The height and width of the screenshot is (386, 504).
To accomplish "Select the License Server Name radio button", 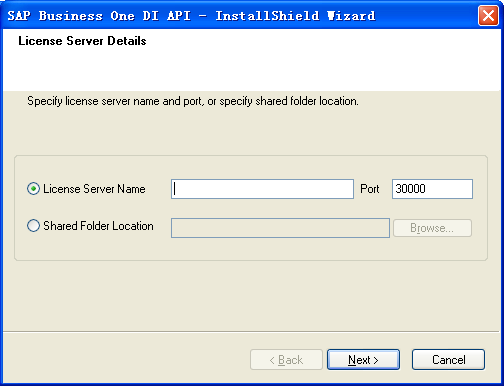I will 33,189.
